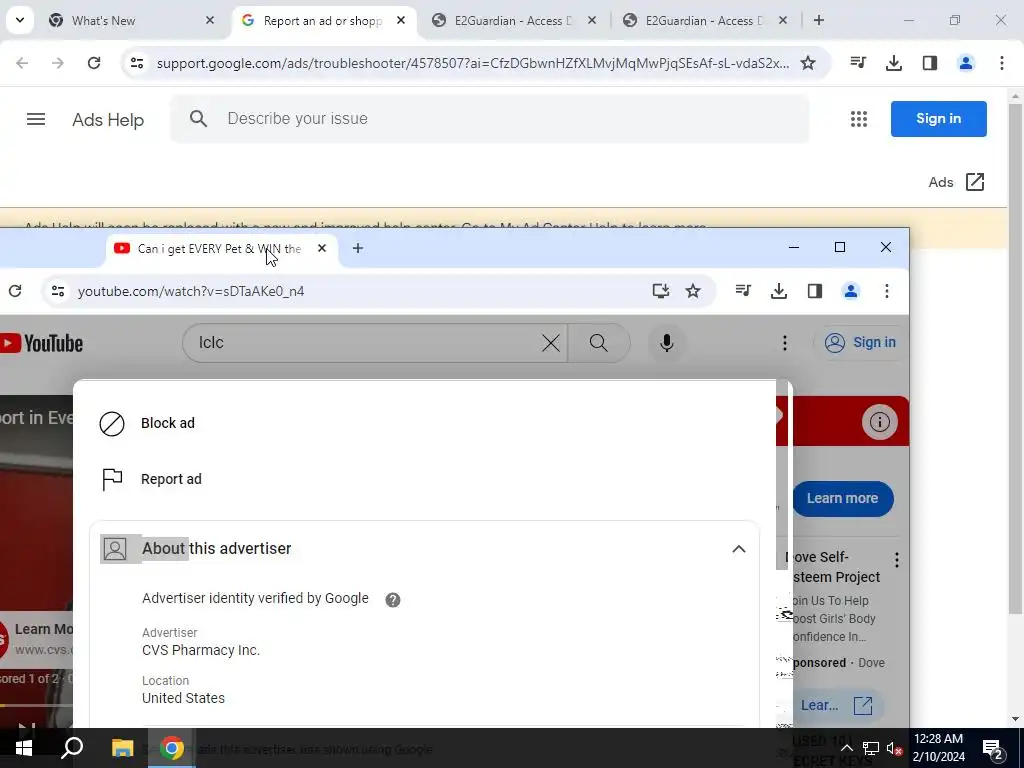This screenshot has width=1024, height=768.
Task: Click the youtube.com address bar
Action: point(359,291)
